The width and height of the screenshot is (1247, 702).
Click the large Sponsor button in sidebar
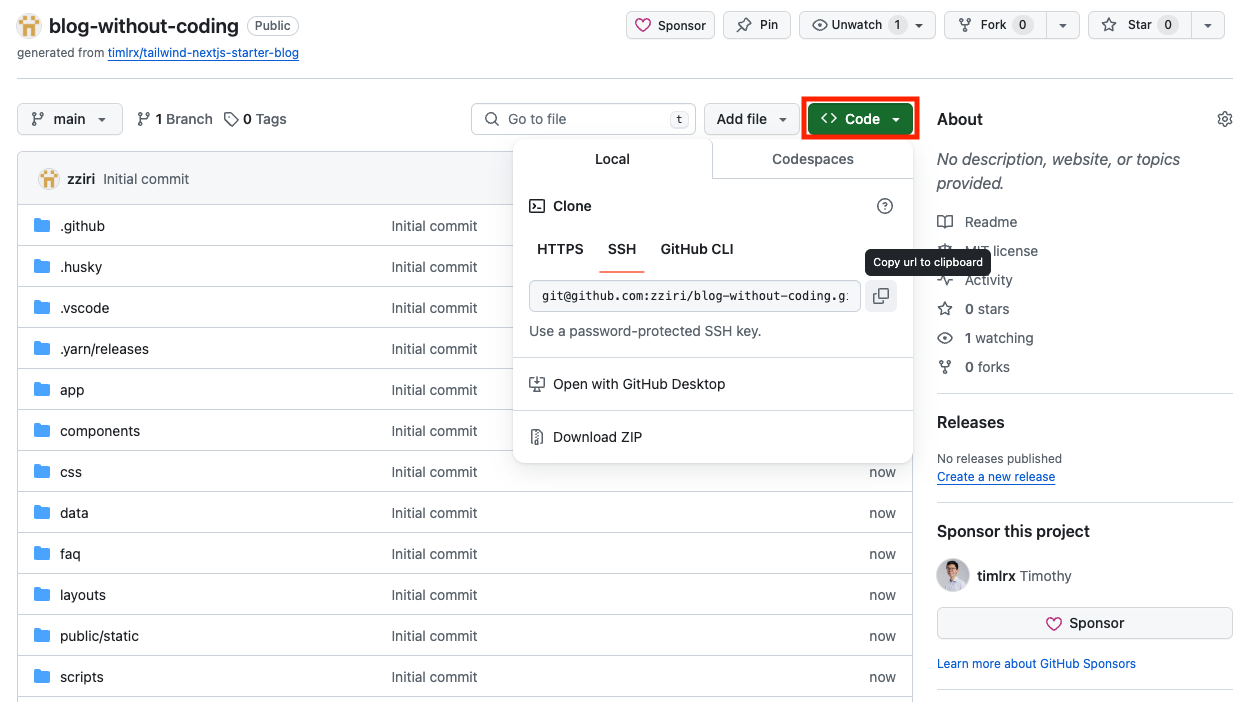point(1085,623)
